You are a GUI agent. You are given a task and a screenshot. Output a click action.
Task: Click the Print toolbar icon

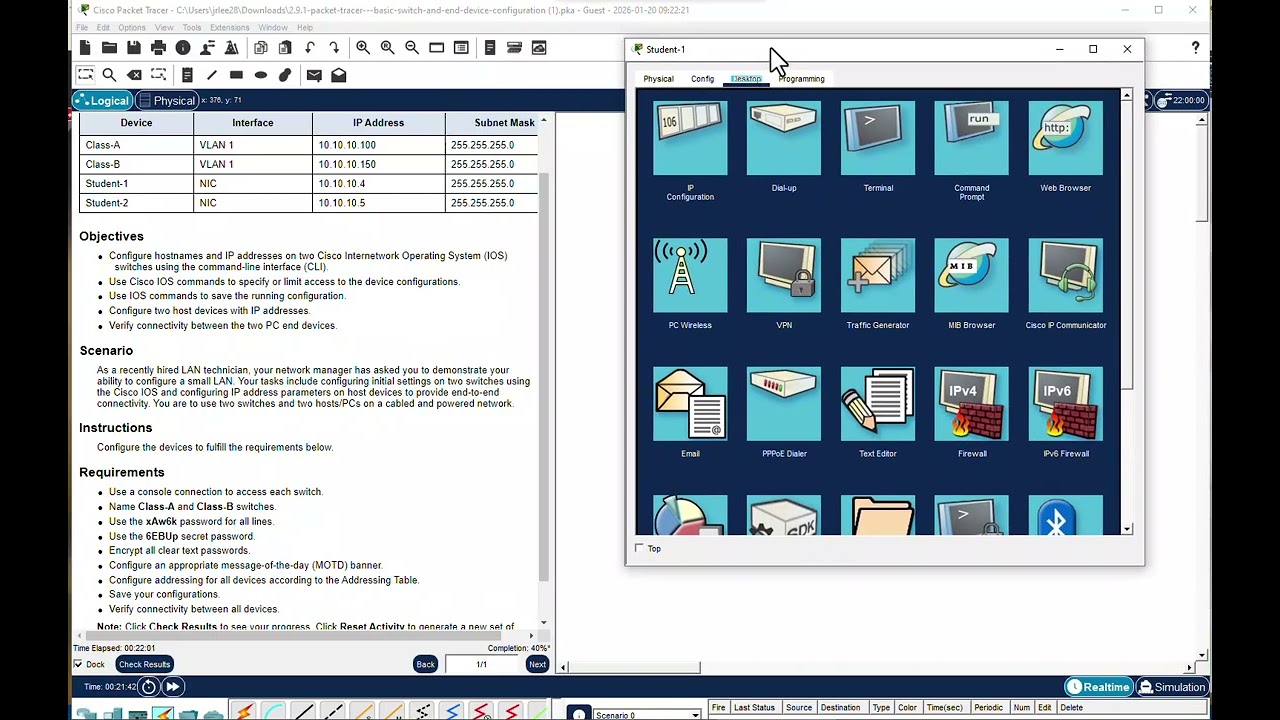point(158,48)
